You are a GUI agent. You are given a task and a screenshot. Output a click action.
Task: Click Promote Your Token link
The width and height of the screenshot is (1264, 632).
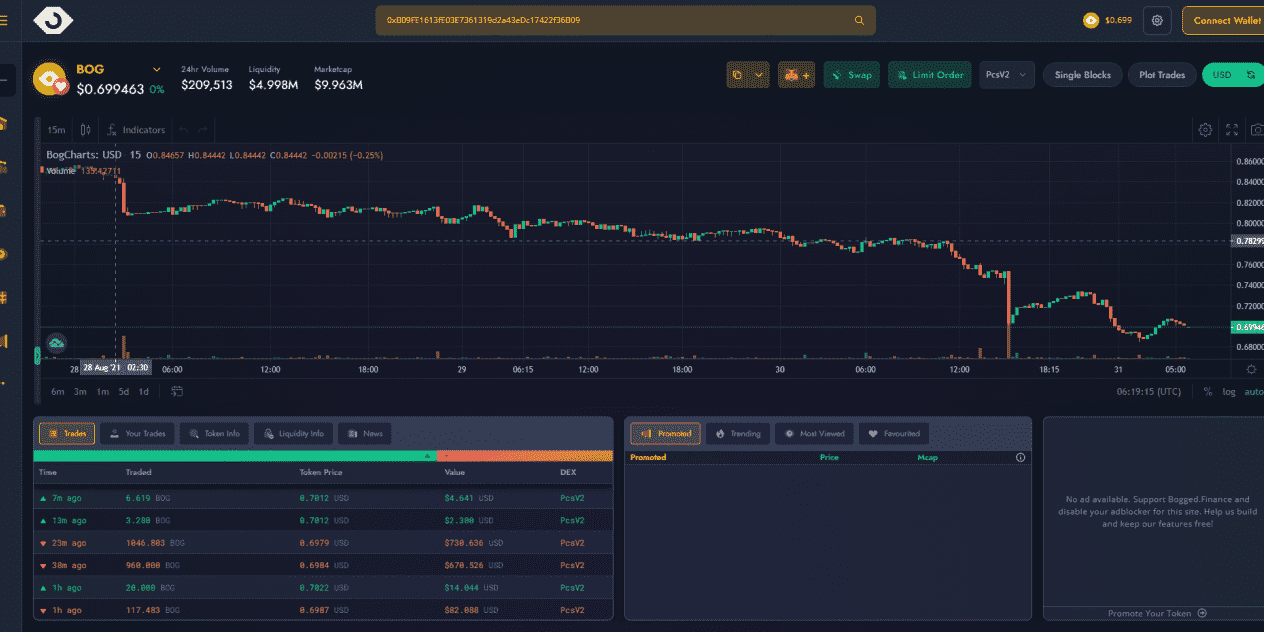tap(1150, 614)
